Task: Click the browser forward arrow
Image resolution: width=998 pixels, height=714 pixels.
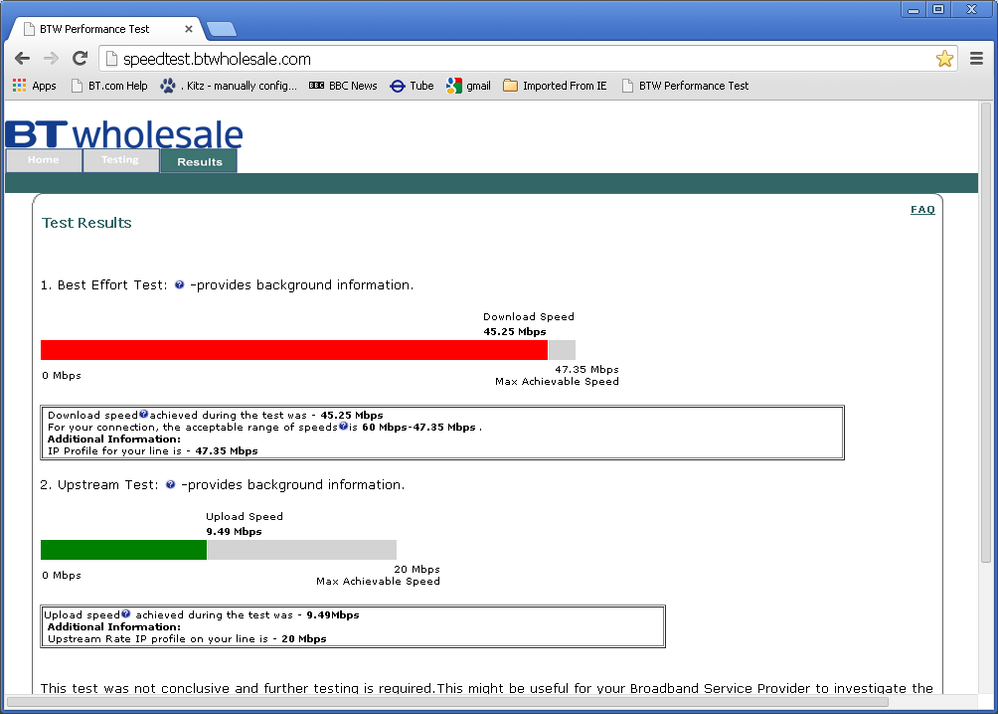Action: pyautogui.click(x=51, y=59)
